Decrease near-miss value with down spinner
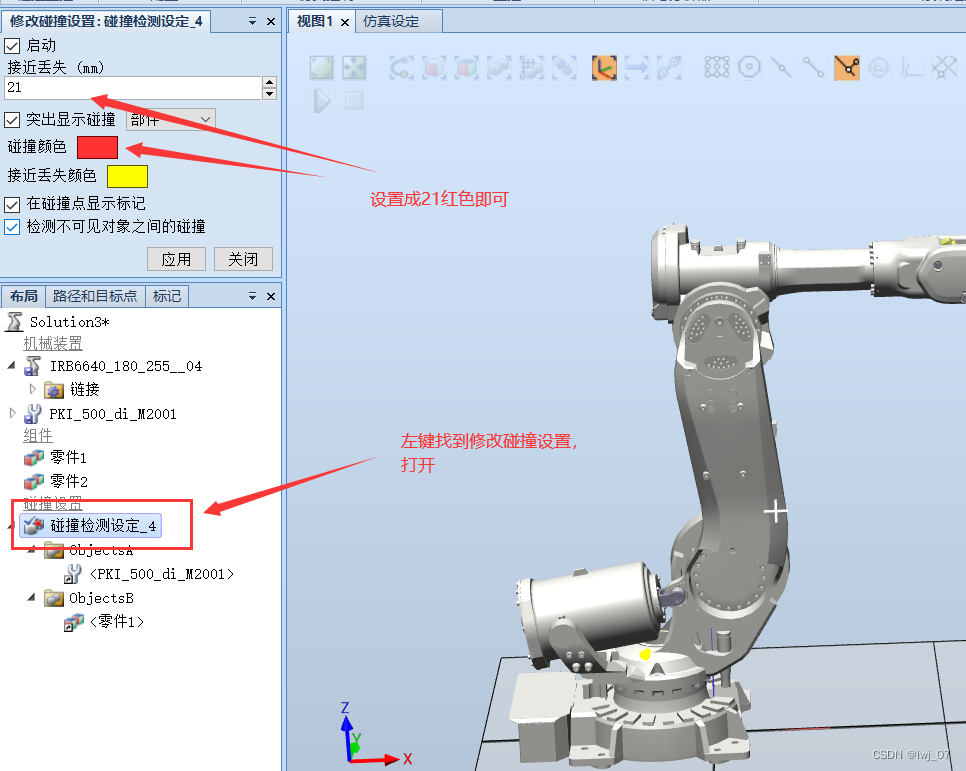The width and height of the screenshot is (966, 771). [269, 94]
